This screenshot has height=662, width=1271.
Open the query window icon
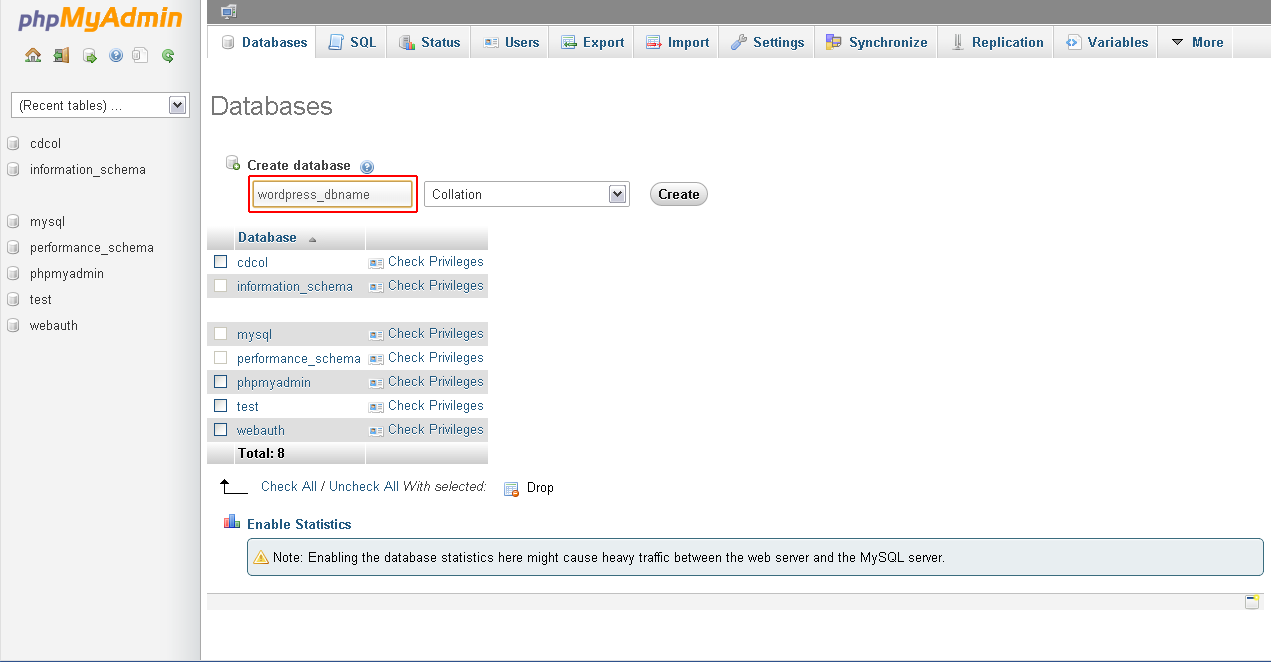point(89,56)
